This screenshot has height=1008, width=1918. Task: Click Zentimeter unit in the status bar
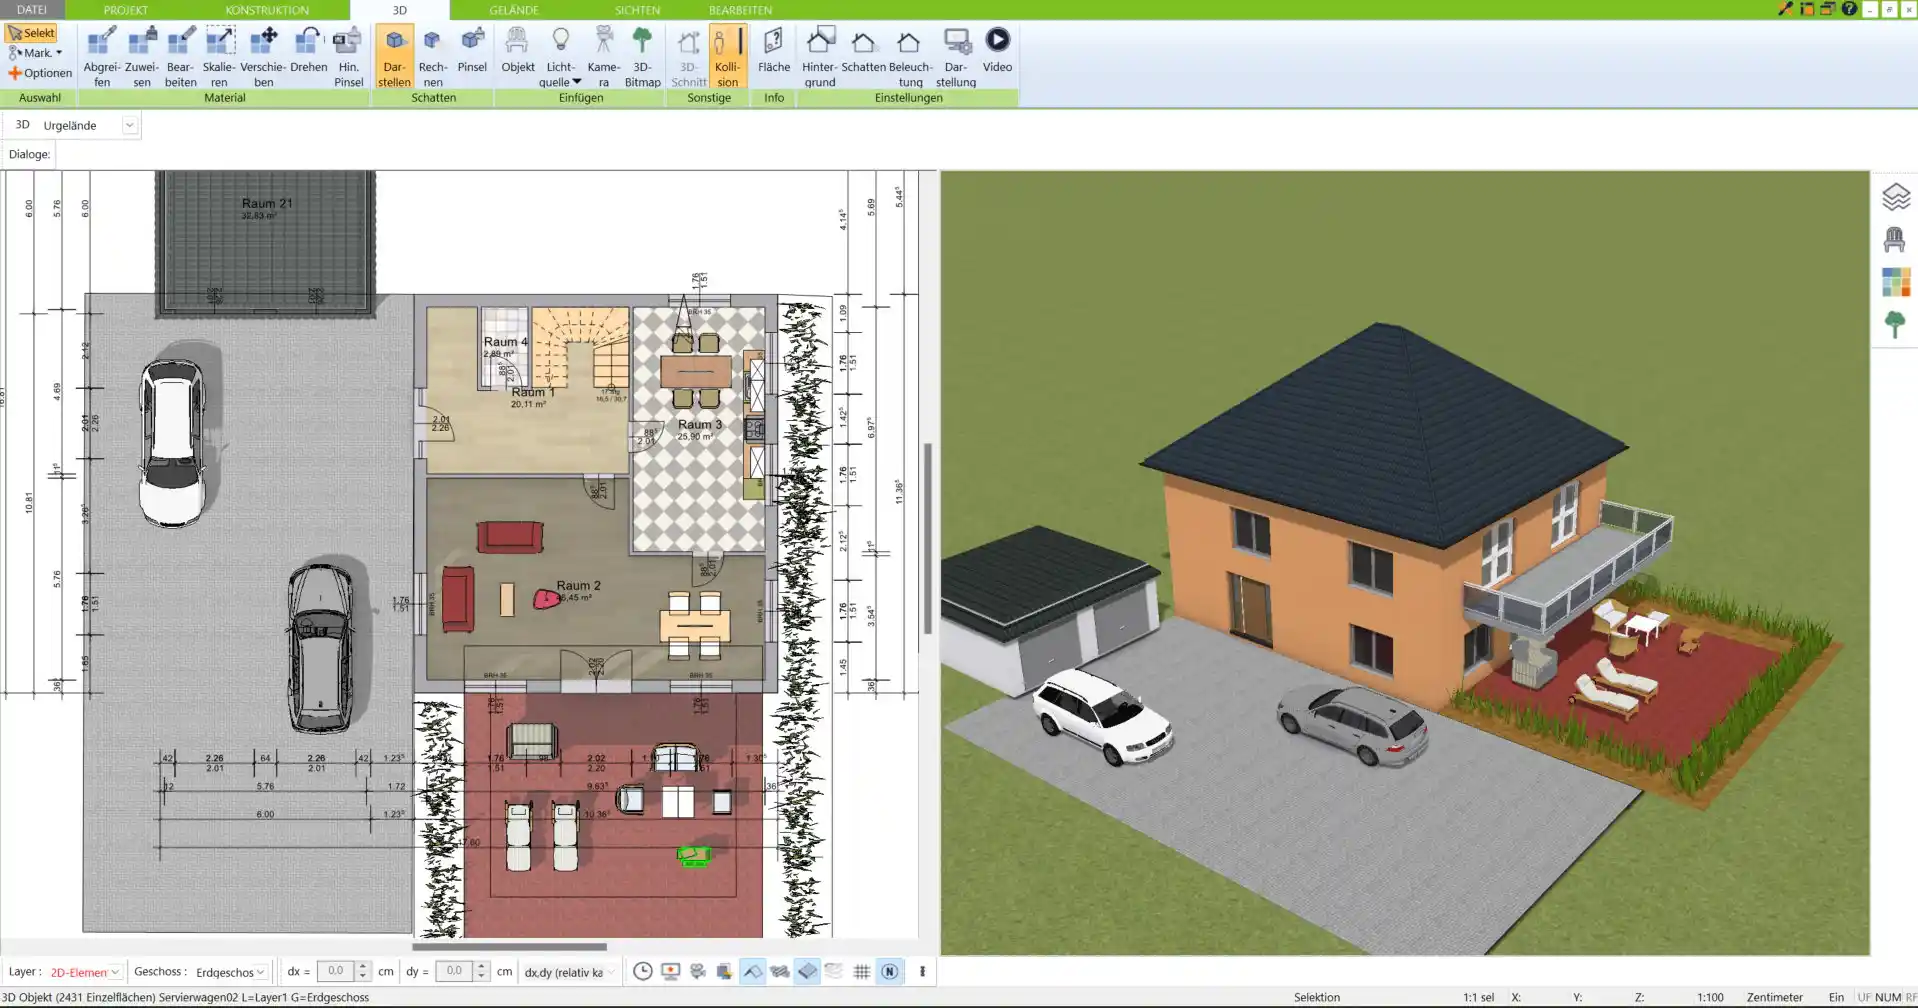[x=1774, y=998]
